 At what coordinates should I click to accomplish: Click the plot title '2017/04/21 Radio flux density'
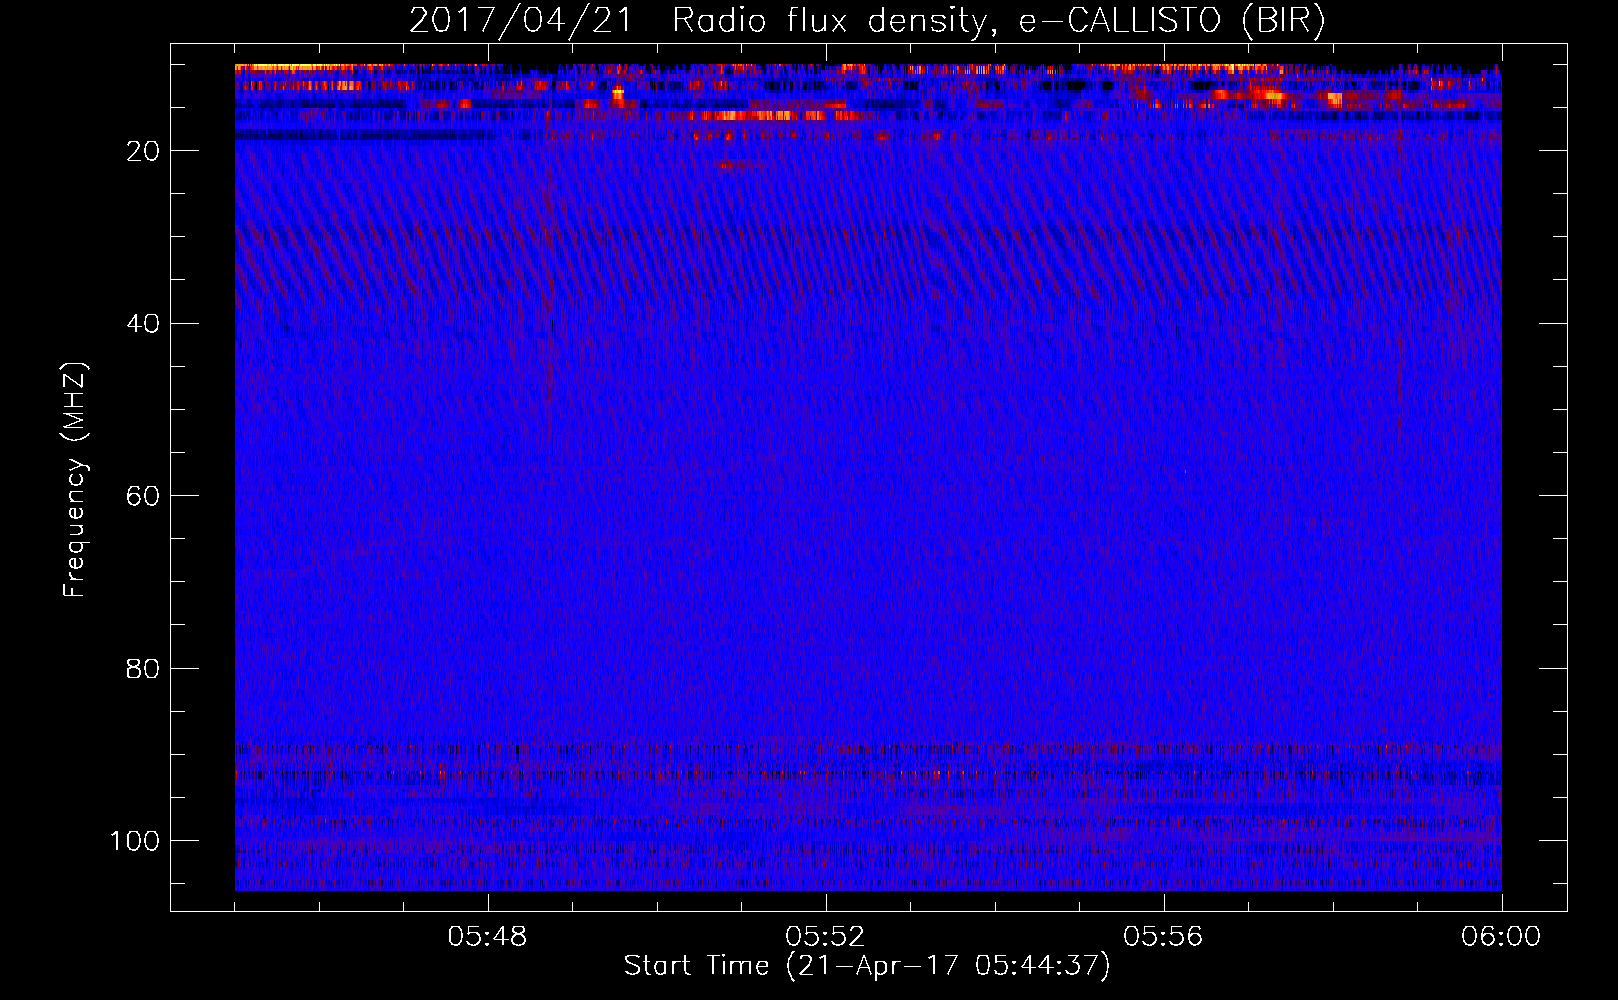pyautogui.click(x=867, y=21)
